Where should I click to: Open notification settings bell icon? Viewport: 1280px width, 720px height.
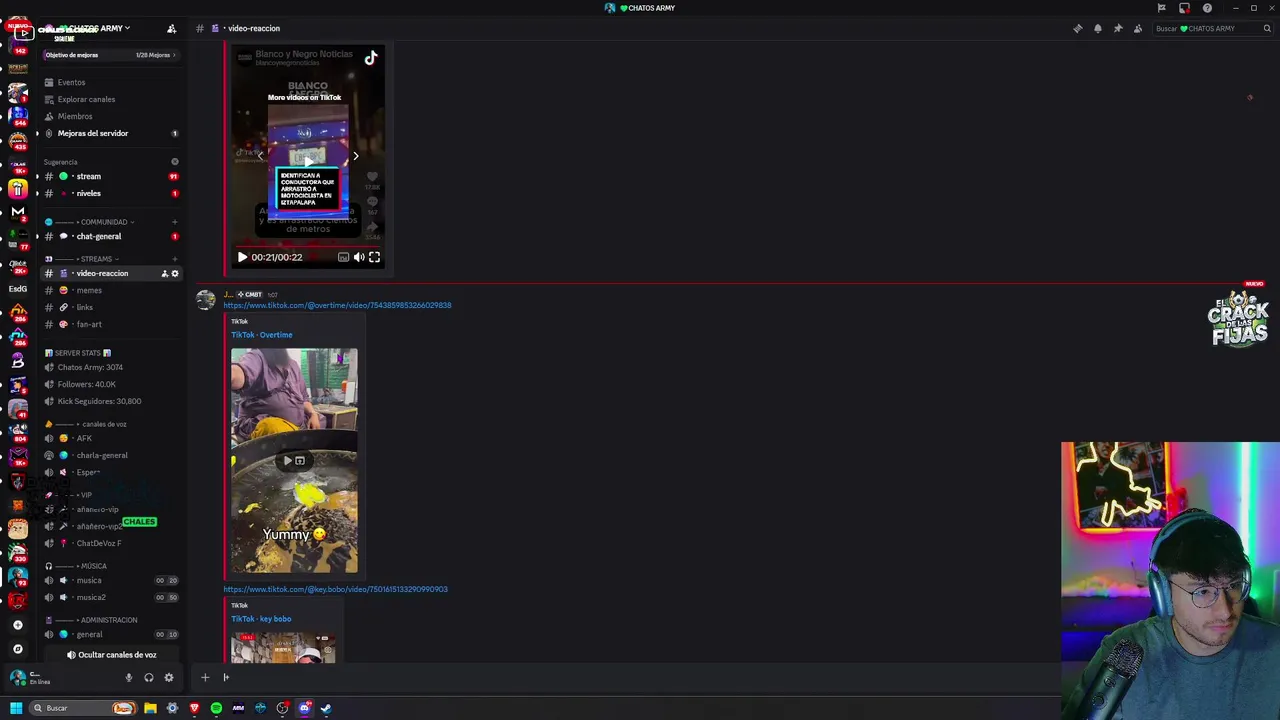(1098, 28)
